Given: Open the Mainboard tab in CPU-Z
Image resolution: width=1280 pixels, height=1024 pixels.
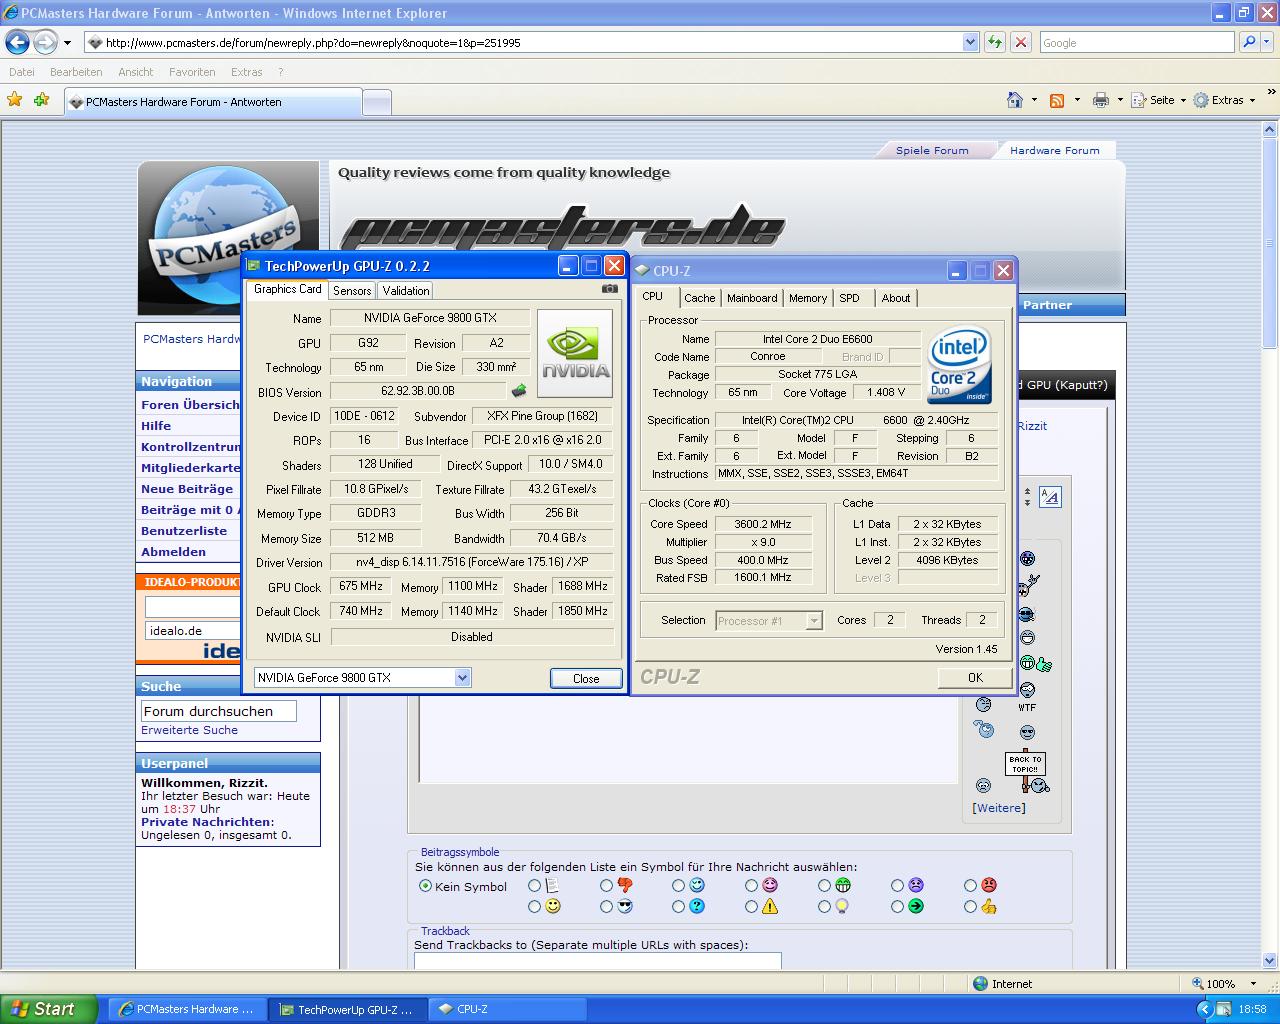Looking at the screenshot, I should (751, 298).
